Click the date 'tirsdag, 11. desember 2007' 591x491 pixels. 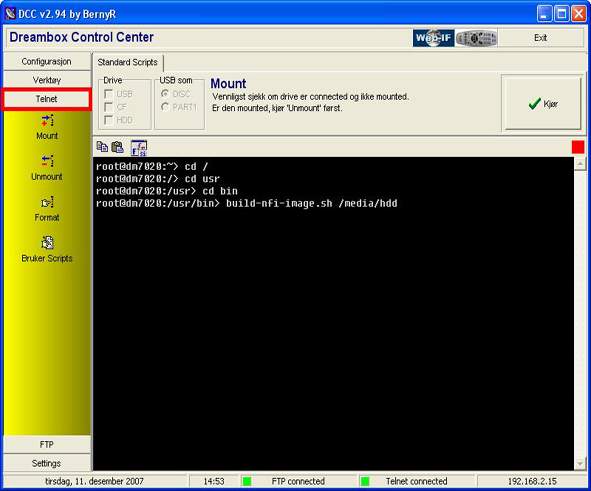click(x=94, y=481)
